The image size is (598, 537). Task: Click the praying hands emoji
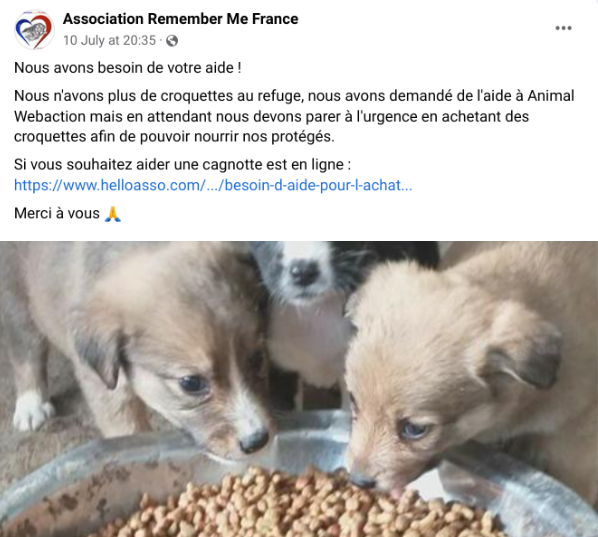(113, 214)
